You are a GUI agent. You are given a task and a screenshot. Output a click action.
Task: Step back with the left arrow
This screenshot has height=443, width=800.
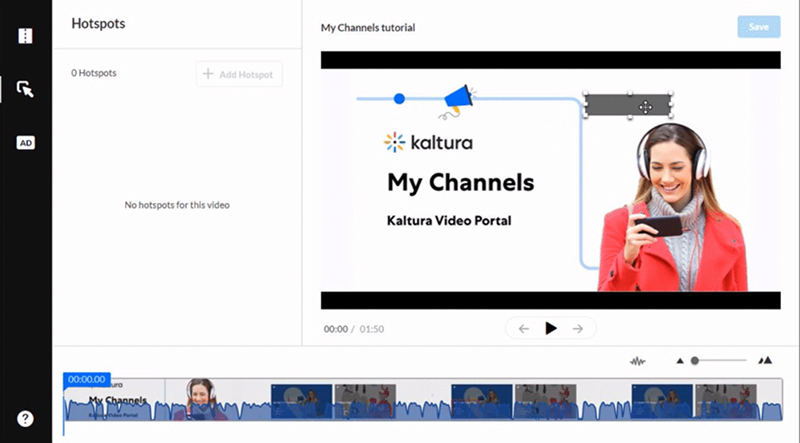tap(523, 328)
